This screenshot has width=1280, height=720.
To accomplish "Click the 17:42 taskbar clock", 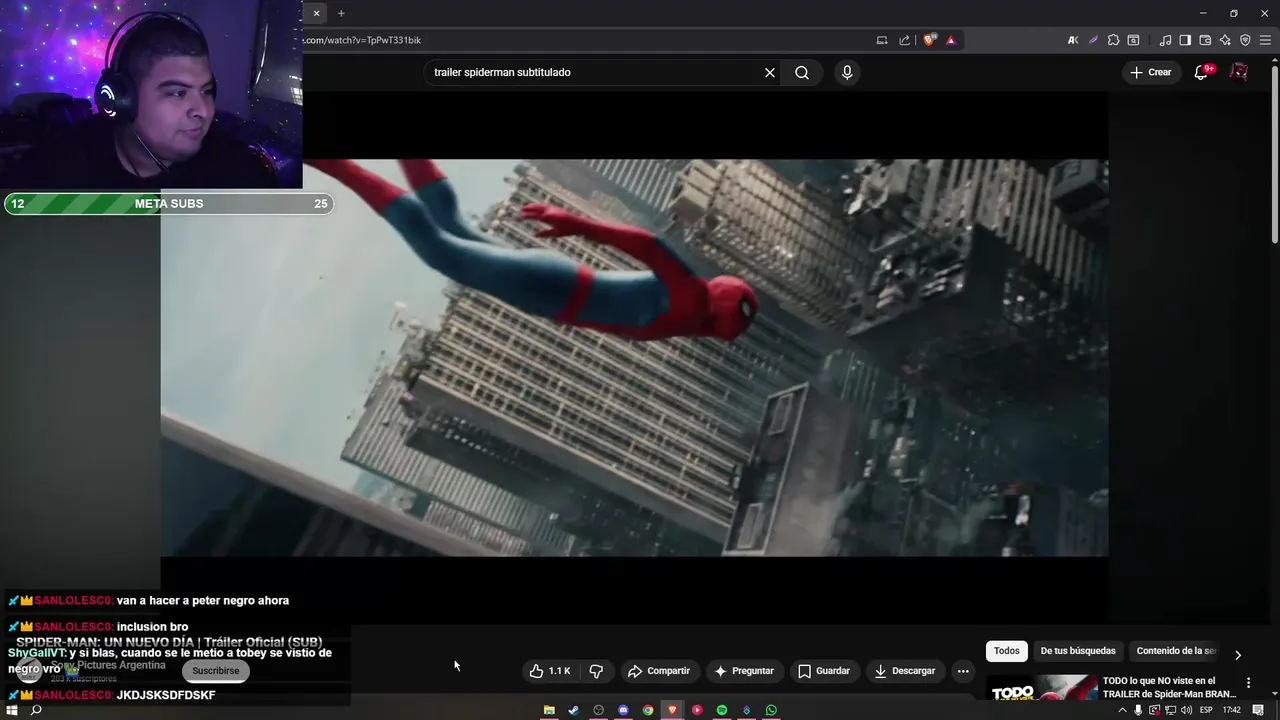I will (1232, 710).
